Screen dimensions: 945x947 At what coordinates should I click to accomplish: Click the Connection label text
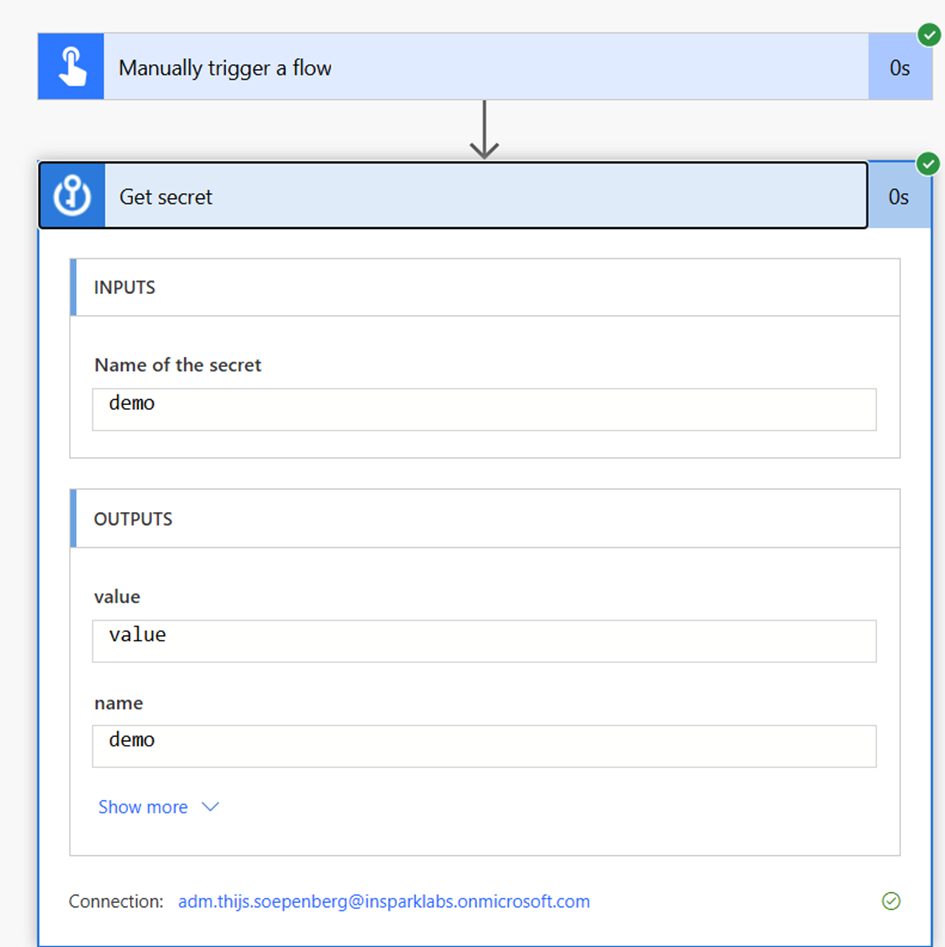(x=116, y=901)
